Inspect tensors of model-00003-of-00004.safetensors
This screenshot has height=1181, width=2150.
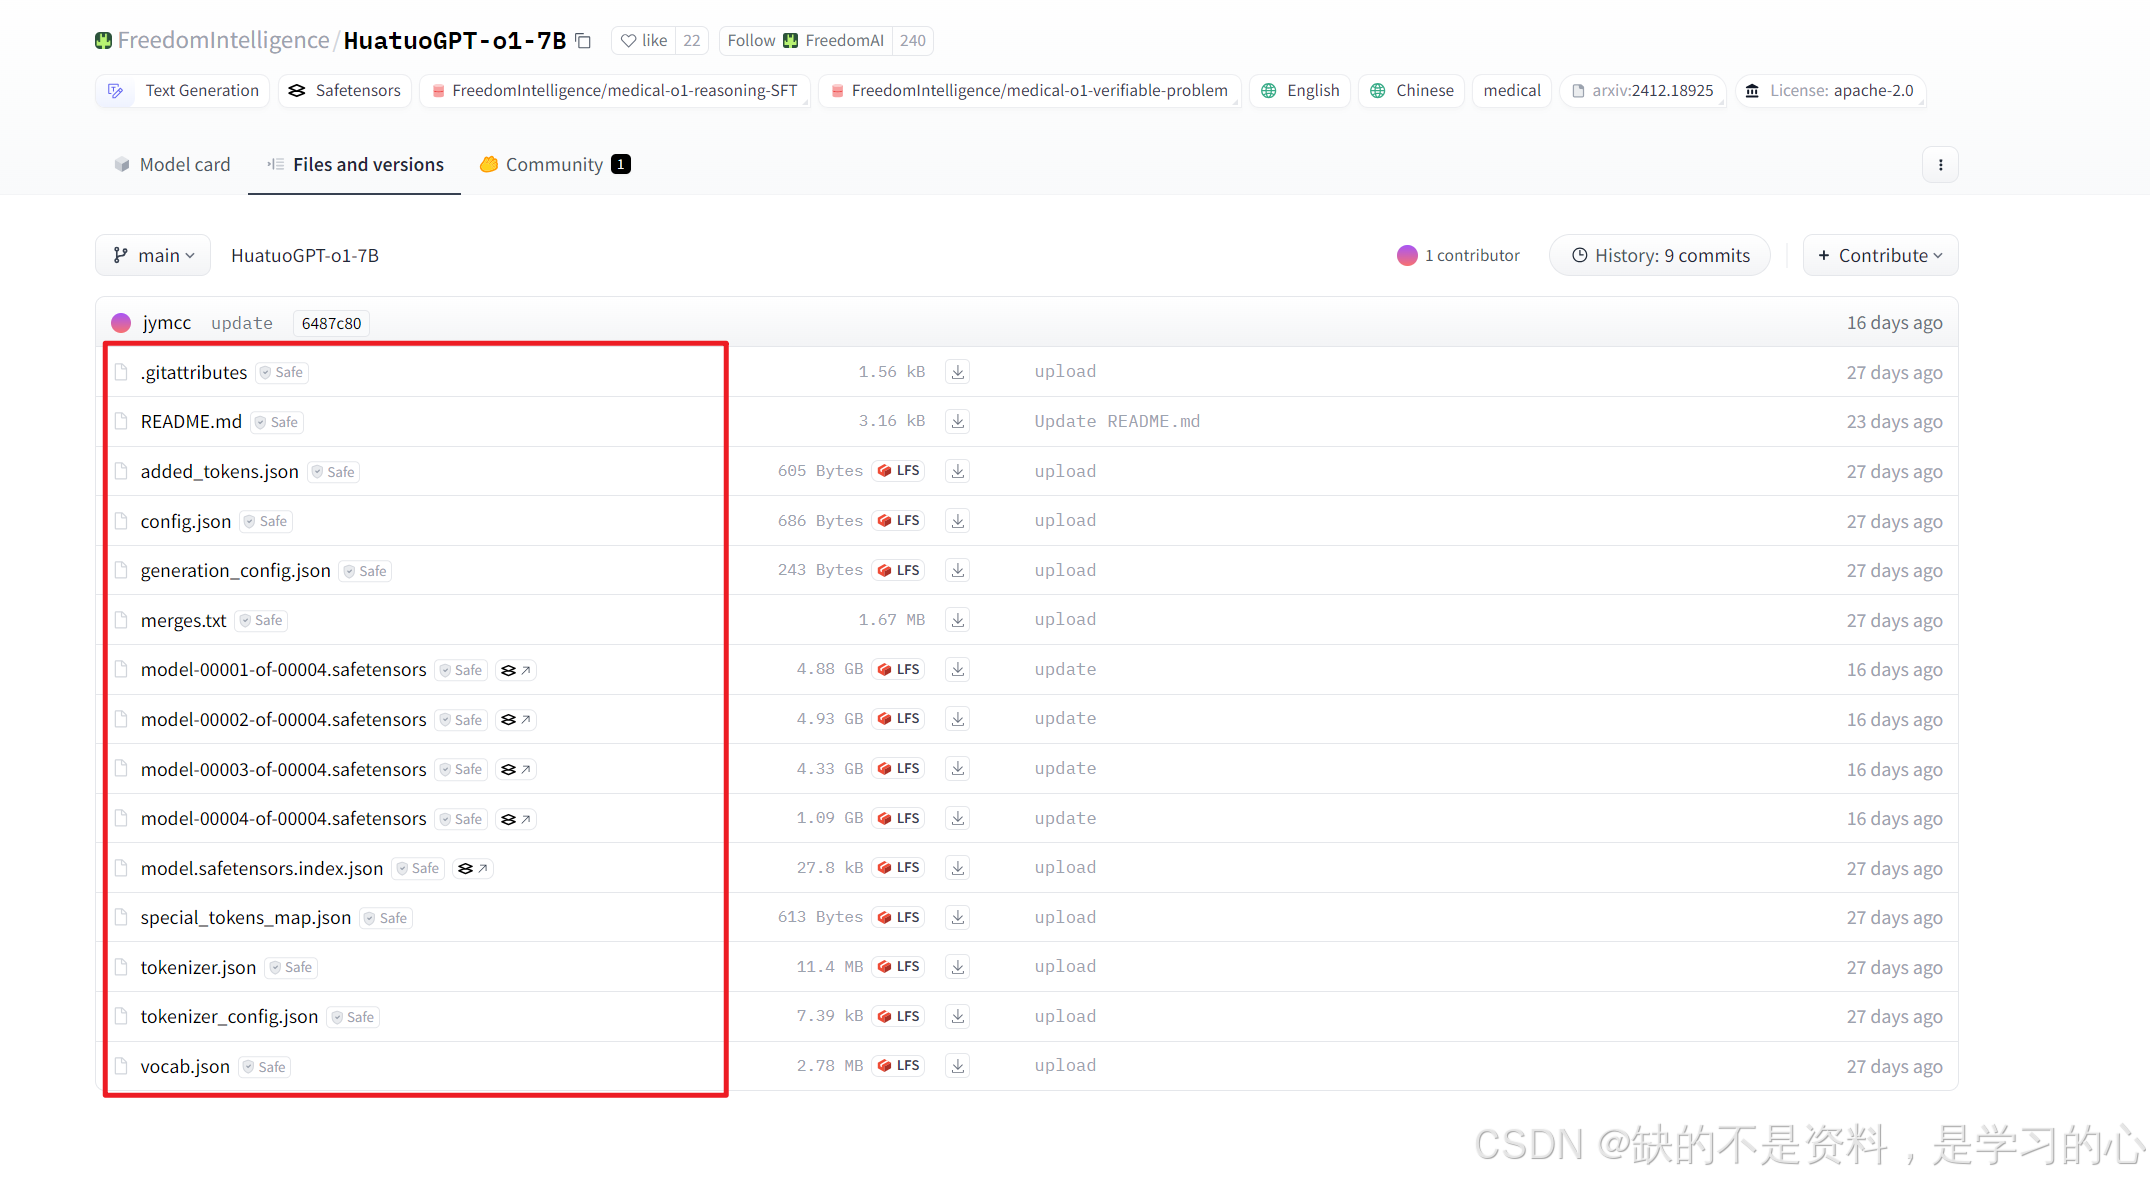coord(516,769)
